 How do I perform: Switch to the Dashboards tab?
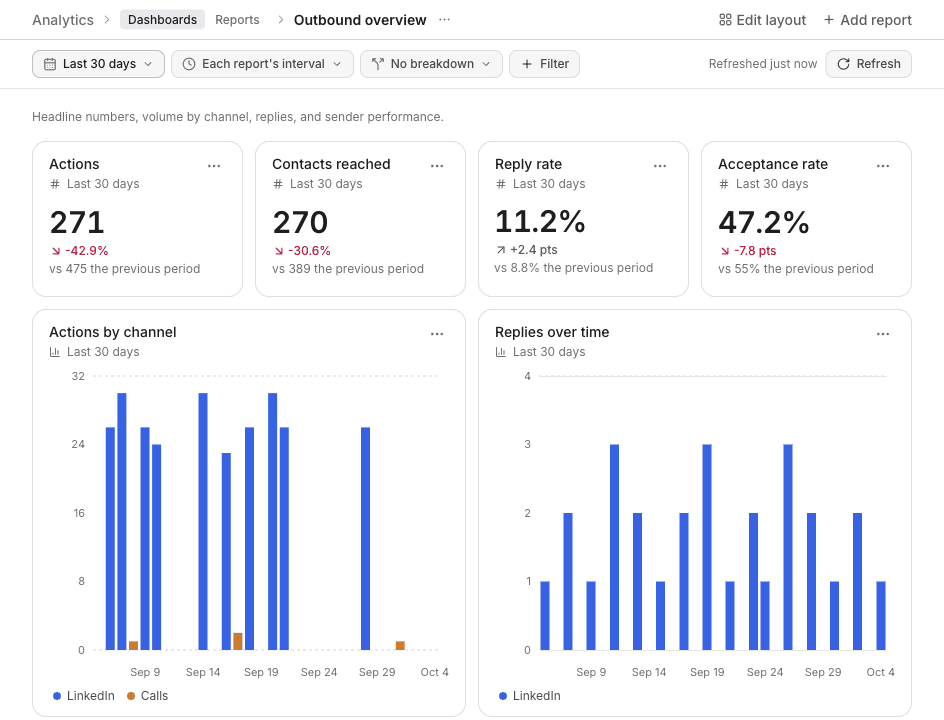point(162,20)
